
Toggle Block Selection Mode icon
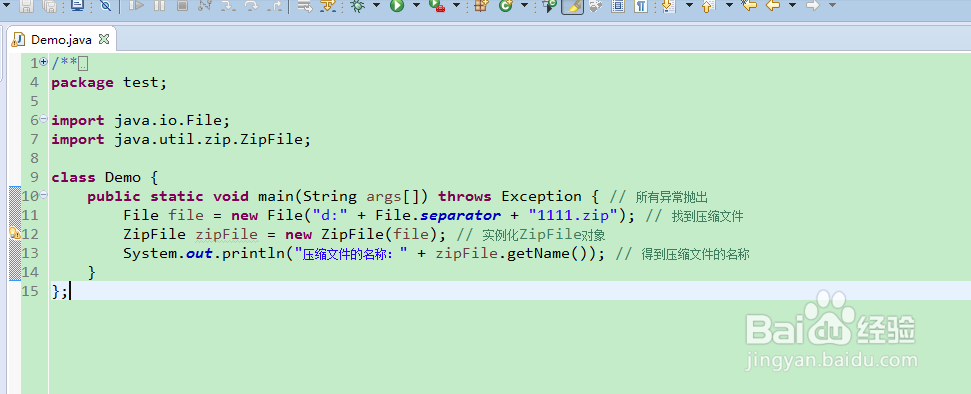(x=618, y=6)
